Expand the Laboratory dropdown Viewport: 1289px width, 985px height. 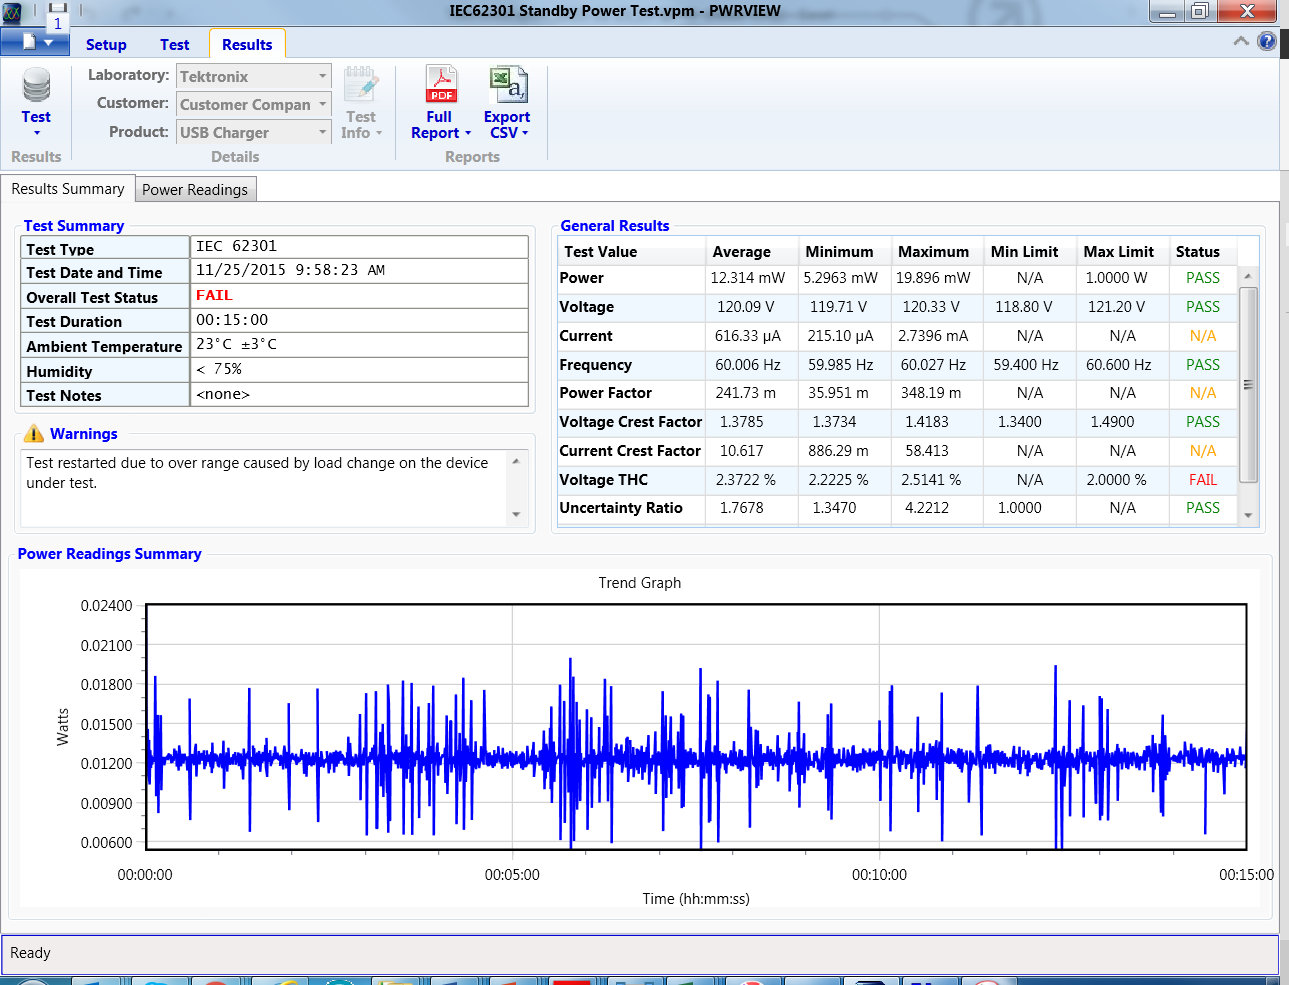click(x=322, y=76)
